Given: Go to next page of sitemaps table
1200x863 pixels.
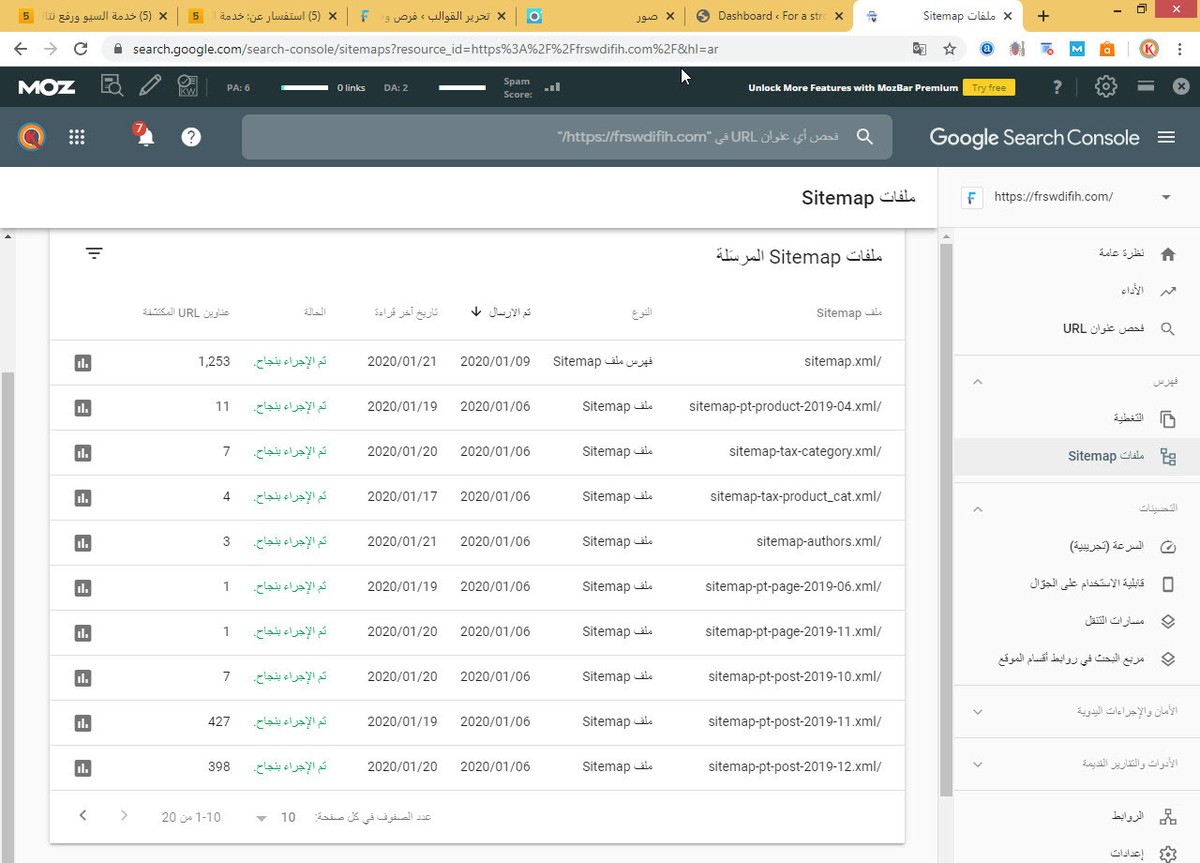Looking at the screenshot, I should tap(83, 816).
